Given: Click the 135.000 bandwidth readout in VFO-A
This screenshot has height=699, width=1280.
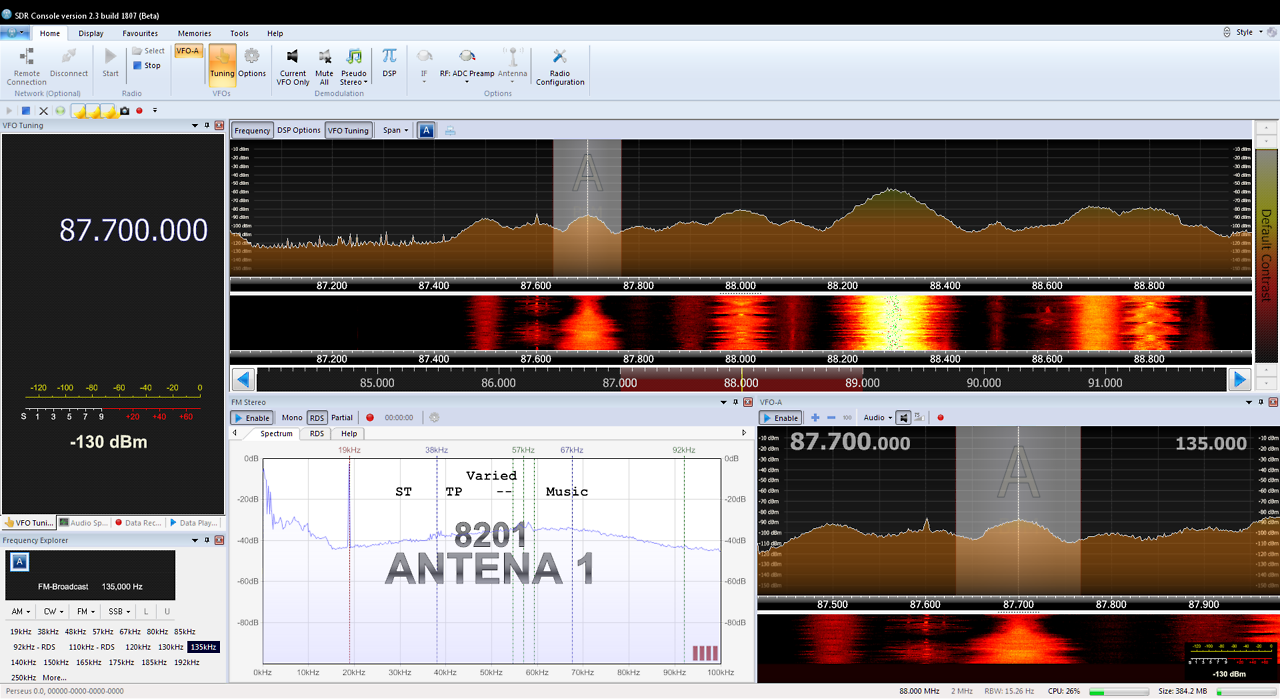Looking at the screenshot, I should (1211, 444).
